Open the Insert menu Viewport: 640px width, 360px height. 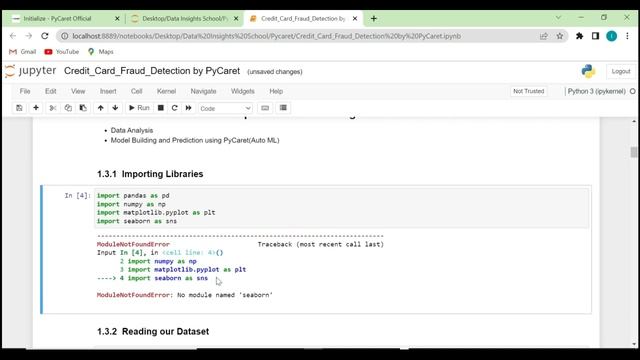[x=108, y=91]
